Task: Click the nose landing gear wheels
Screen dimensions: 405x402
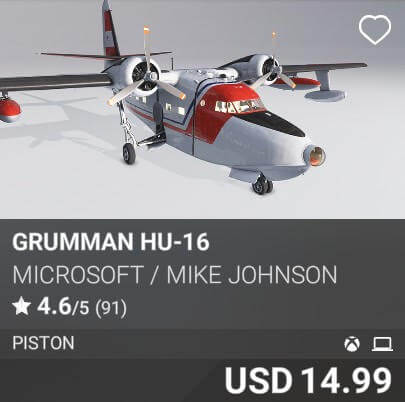Action: point(263,187)
